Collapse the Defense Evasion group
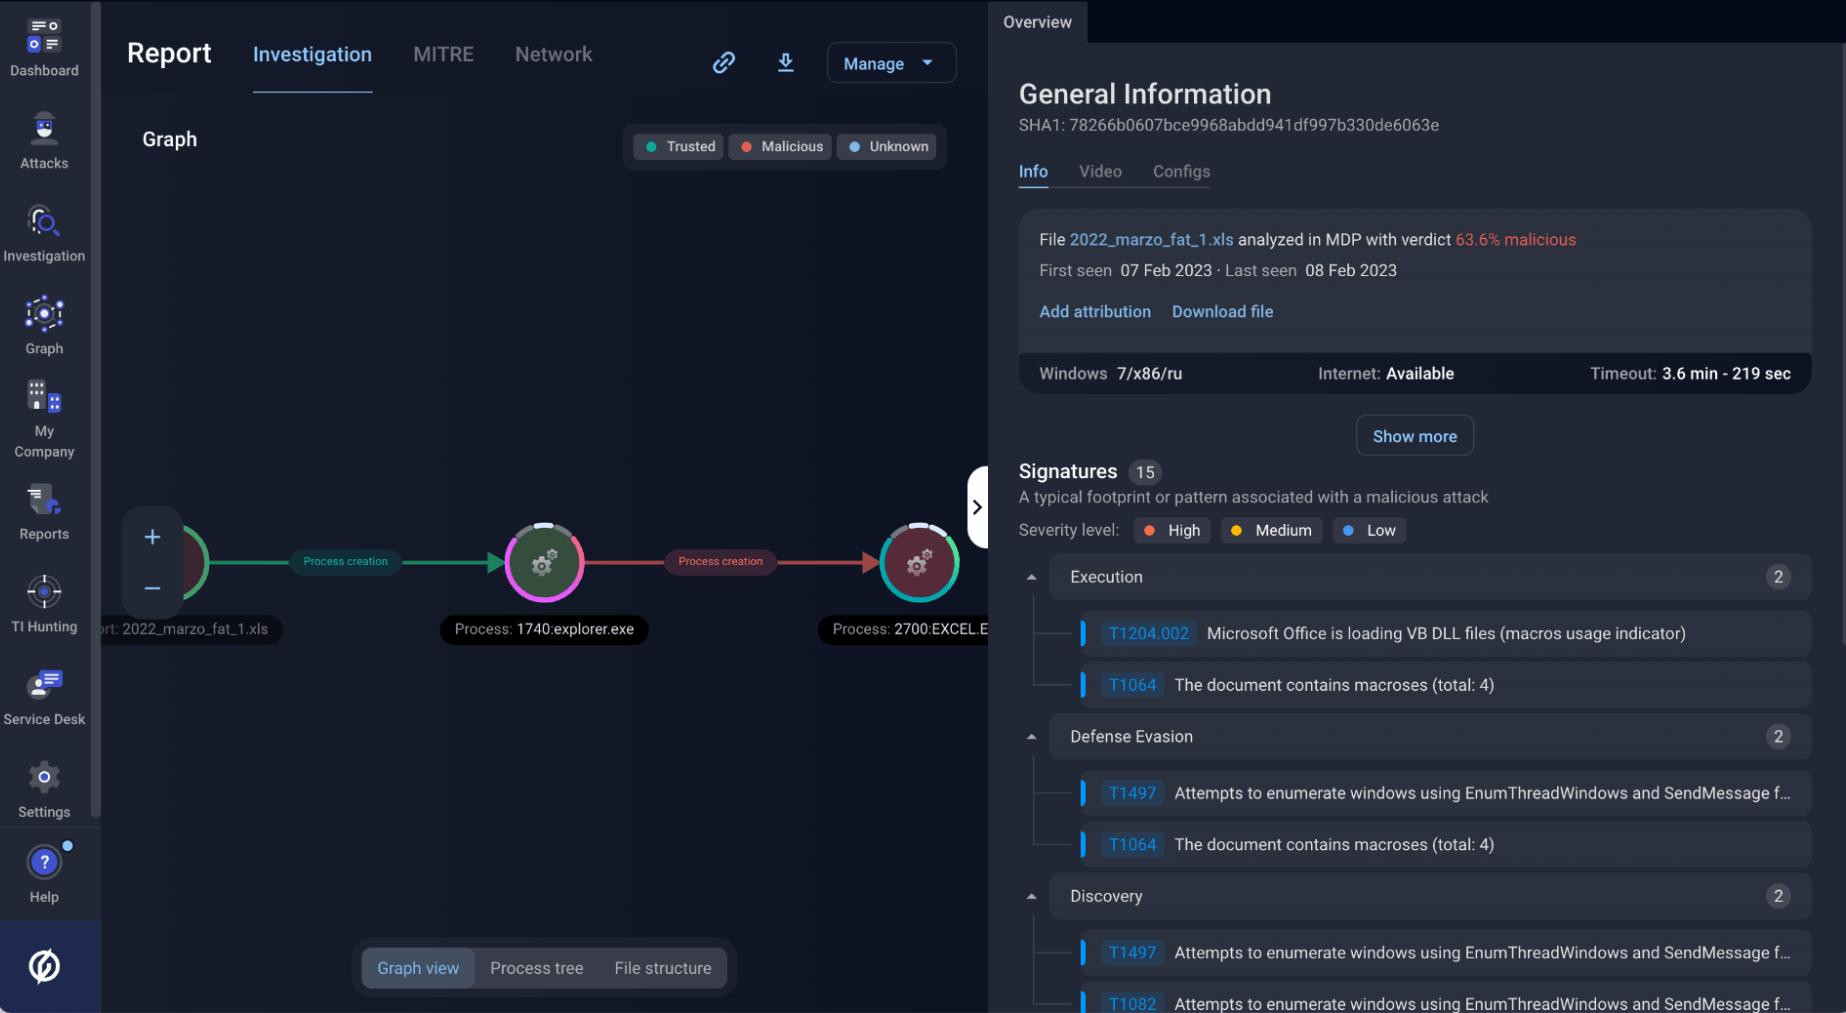This screenshot has height=1013, width=1846. click(1031, 736)
